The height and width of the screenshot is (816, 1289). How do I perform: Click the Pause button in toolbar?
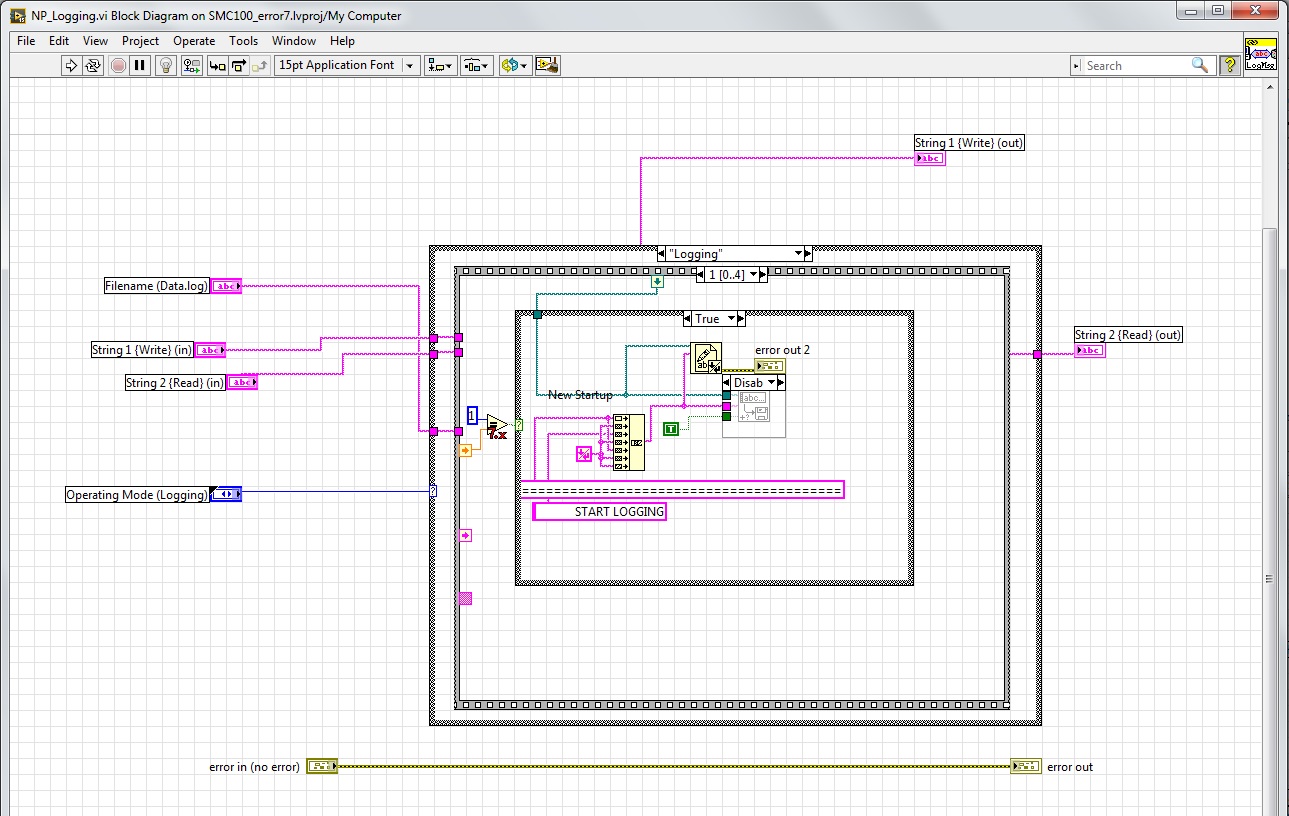point(140,65)
